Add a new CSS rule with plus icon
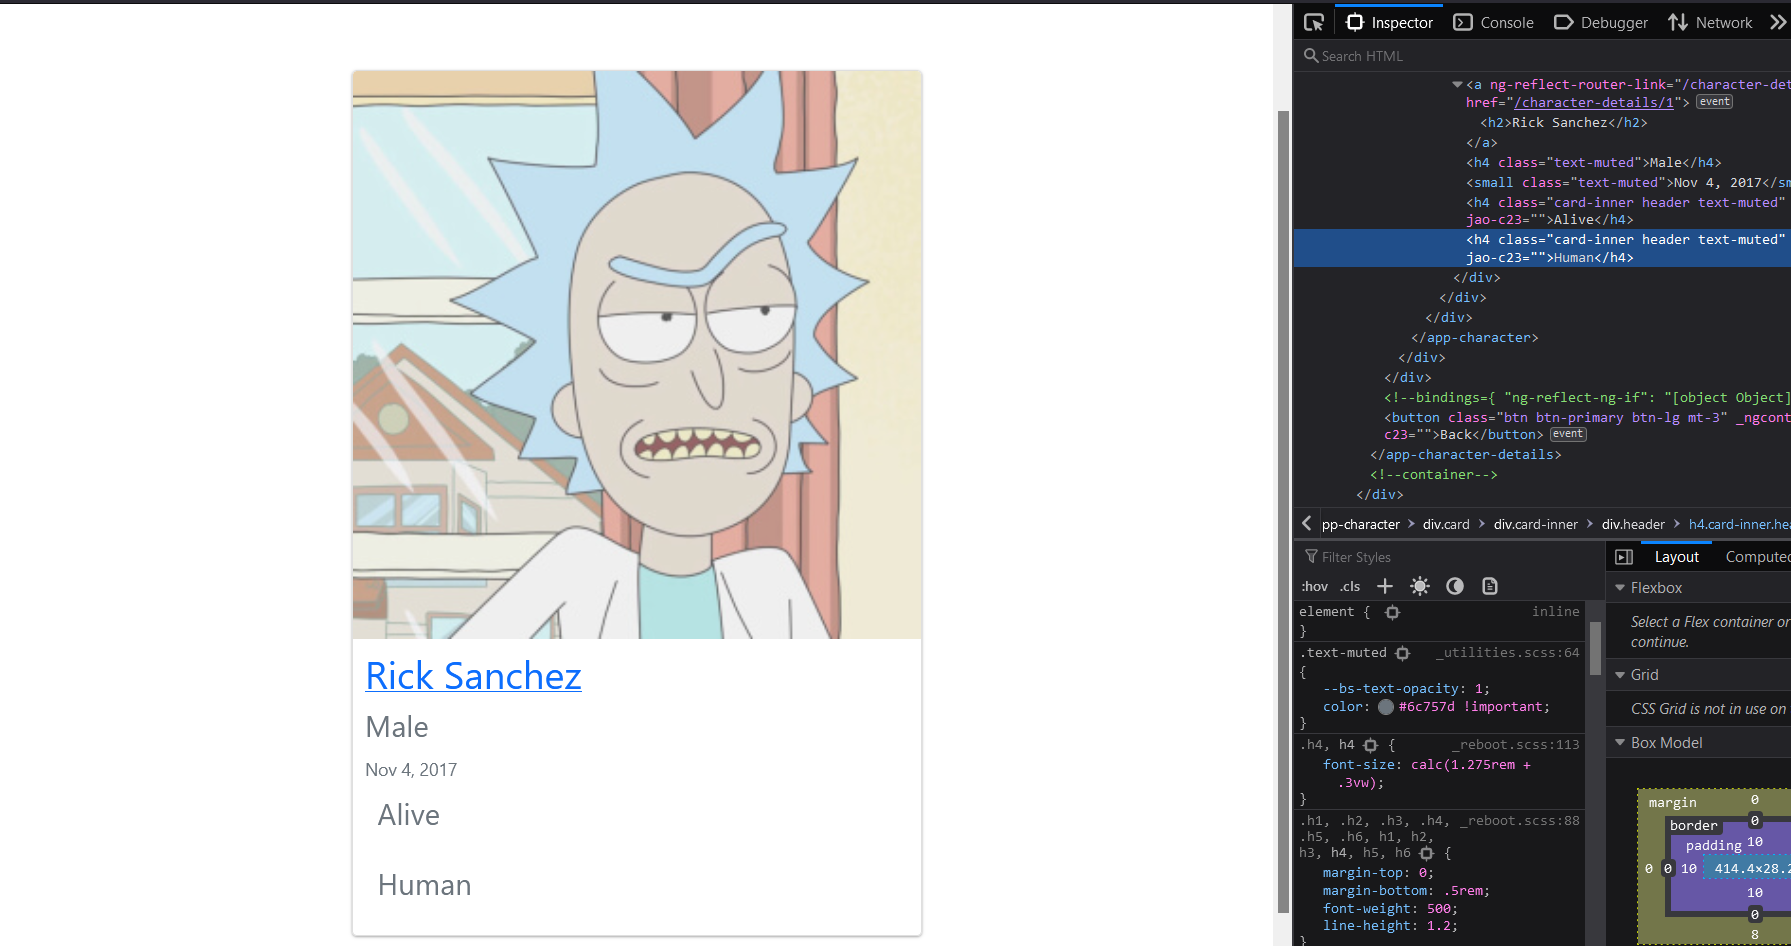The height and width of the screenshot is (946, 1791). click(1385, 586)
